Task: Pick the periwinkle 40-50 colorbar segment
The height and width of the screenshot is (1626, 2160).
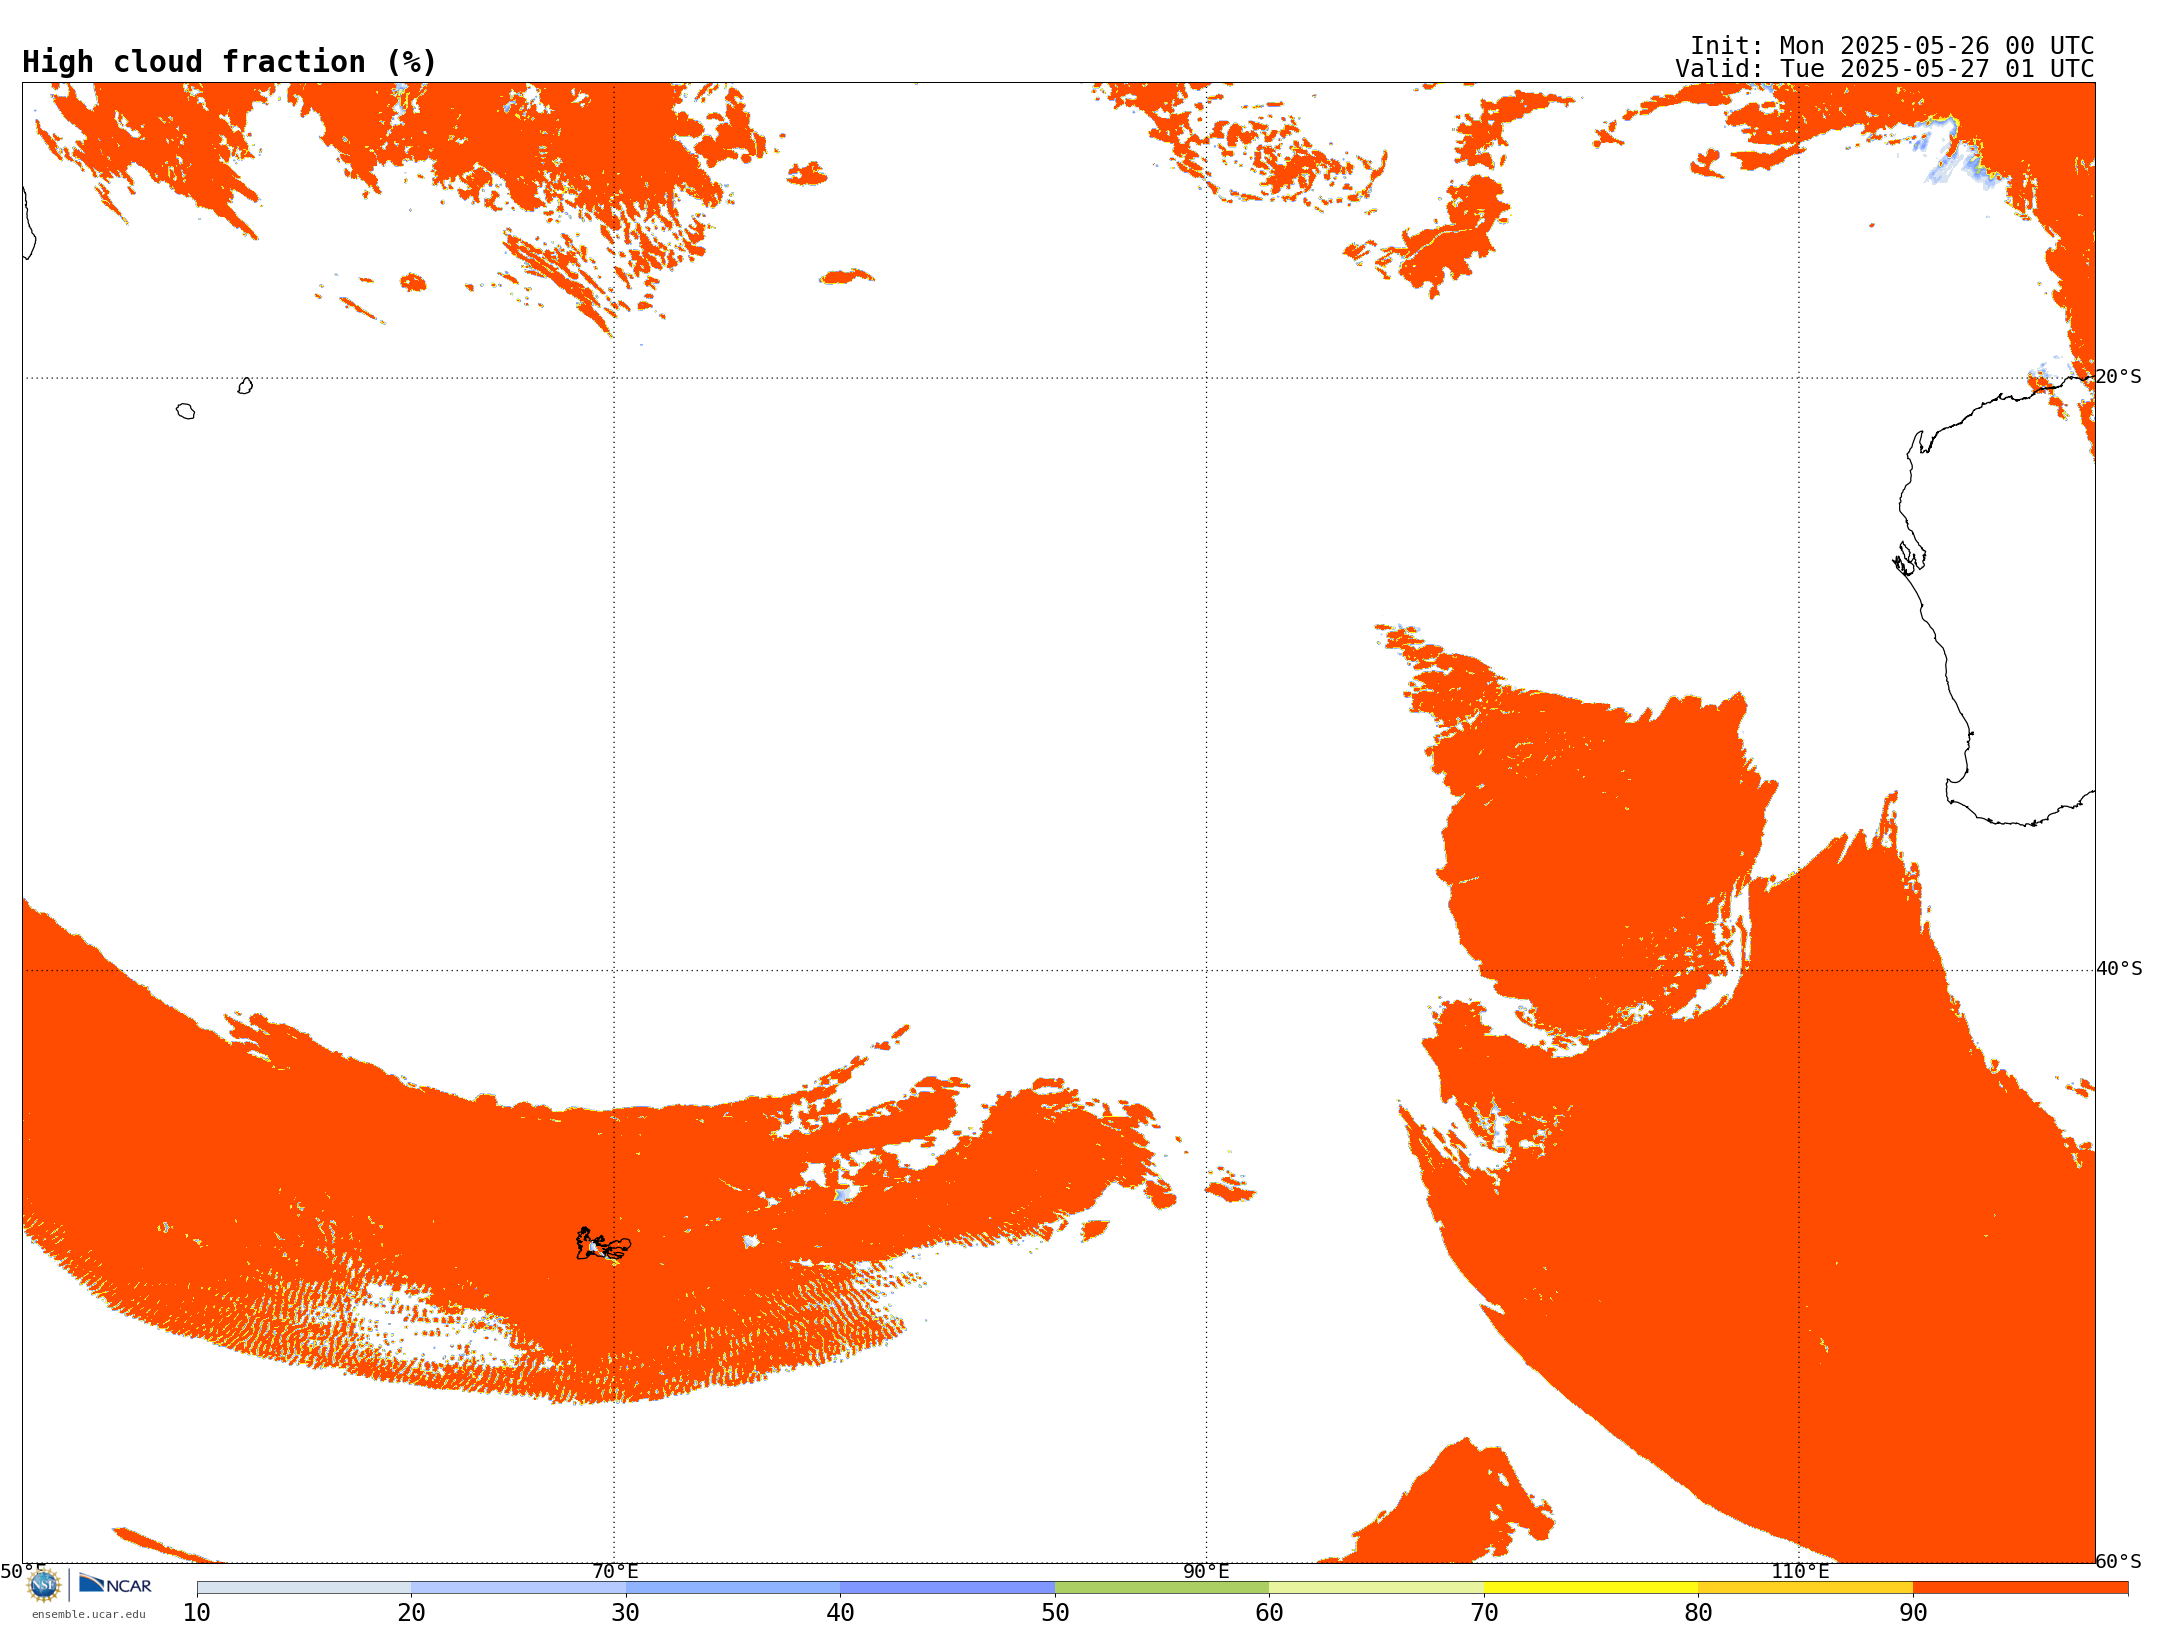Action: 947,1588
